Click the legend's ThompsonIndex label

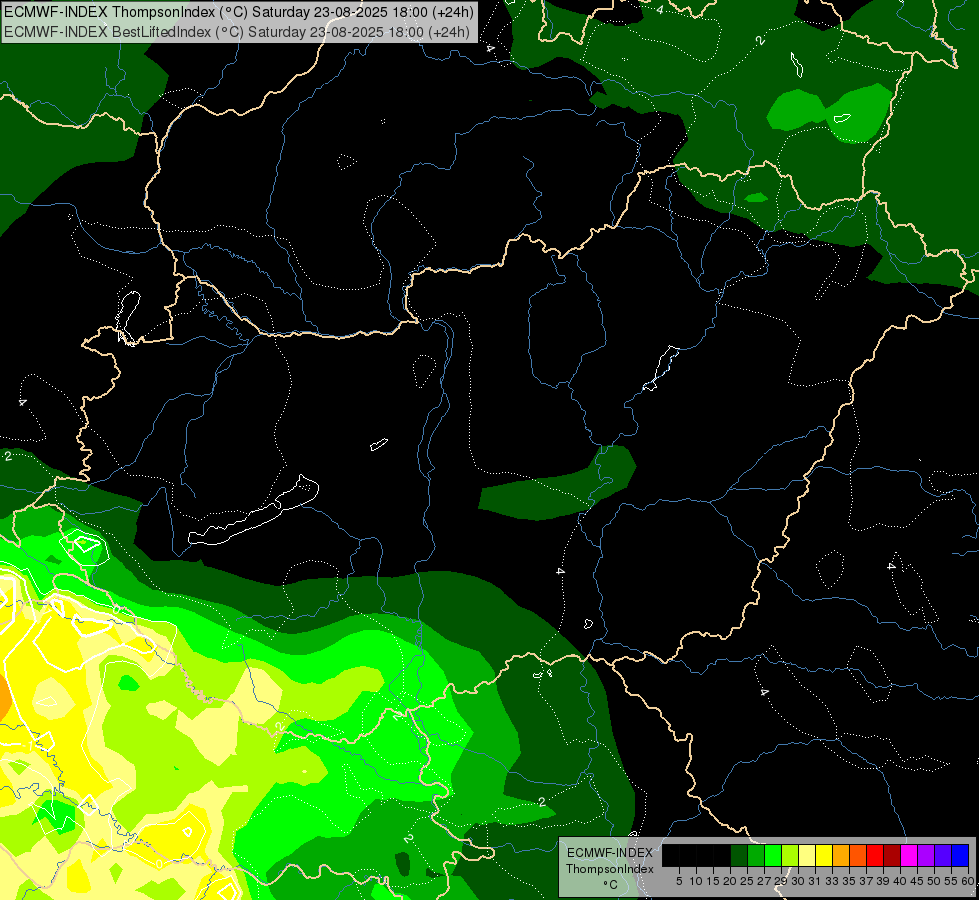pos(609,869)
